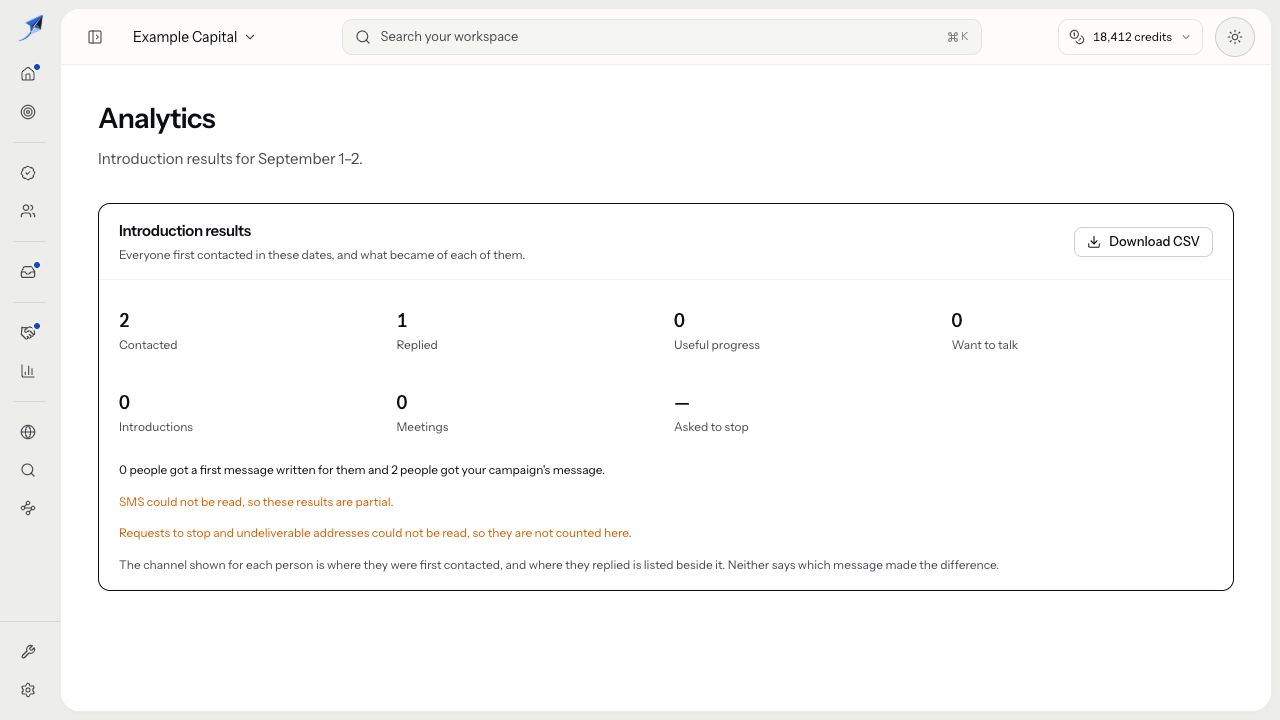Viewport: 1280px width, 720px height.
Task: Click the Introduction results card title
Action: 185,231
